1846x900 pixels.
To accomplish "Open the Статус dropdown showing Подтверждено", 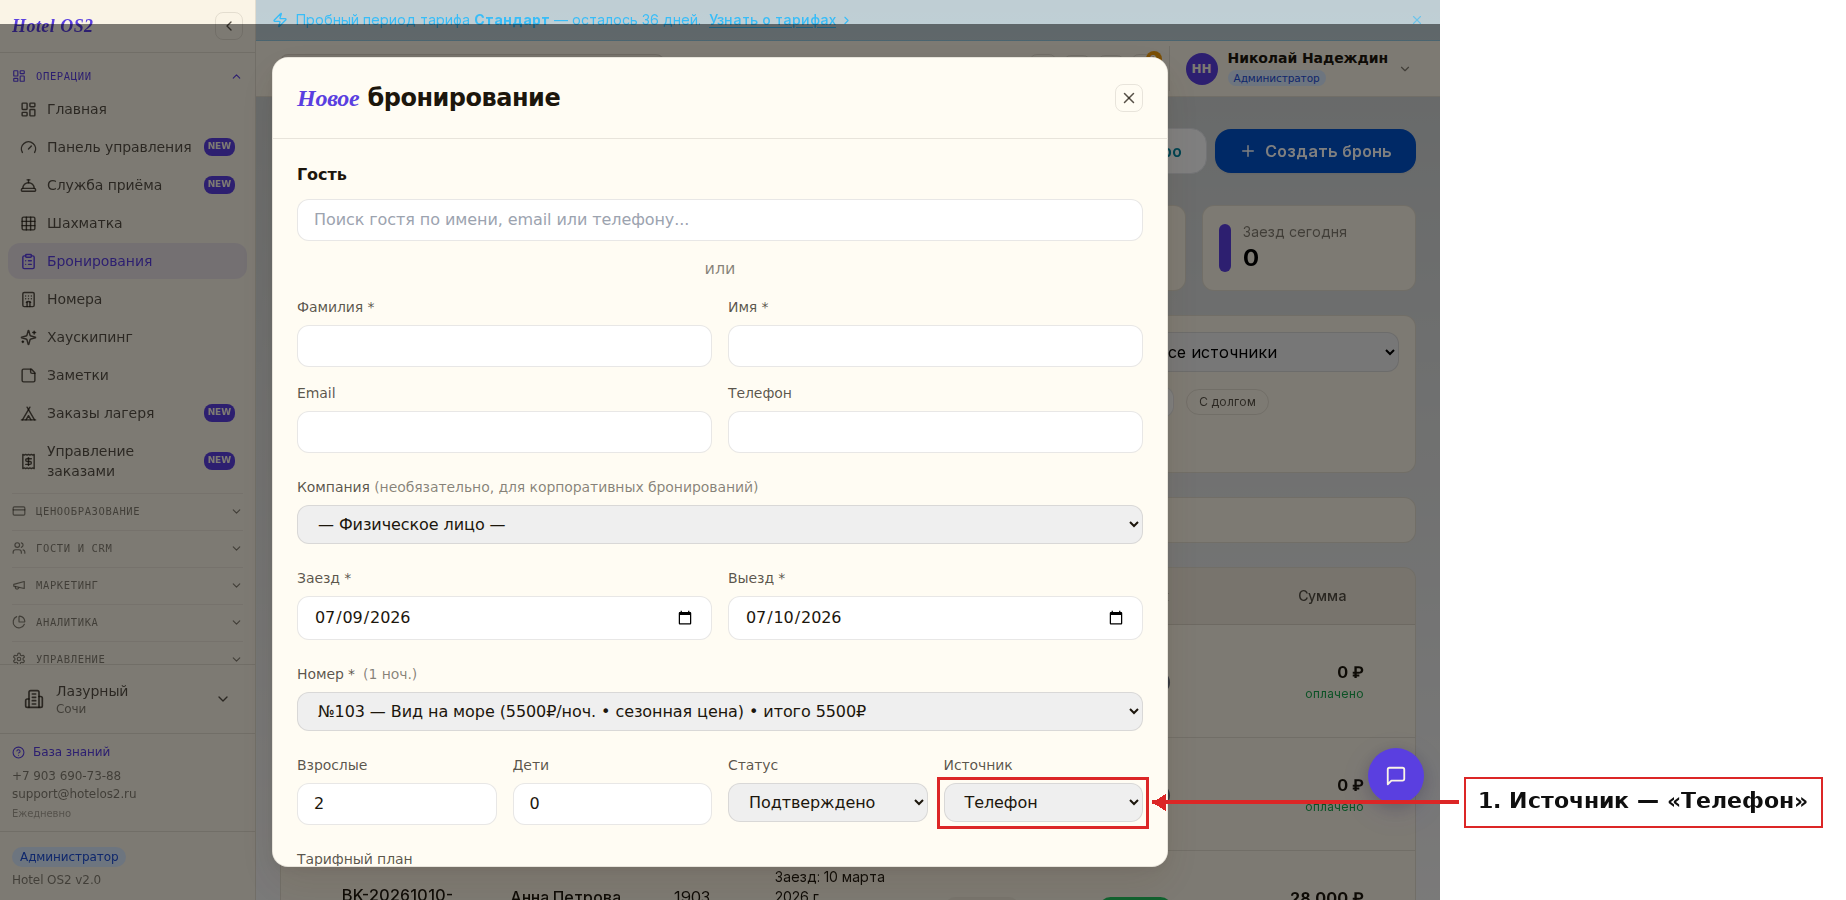I will click(827, 802).
